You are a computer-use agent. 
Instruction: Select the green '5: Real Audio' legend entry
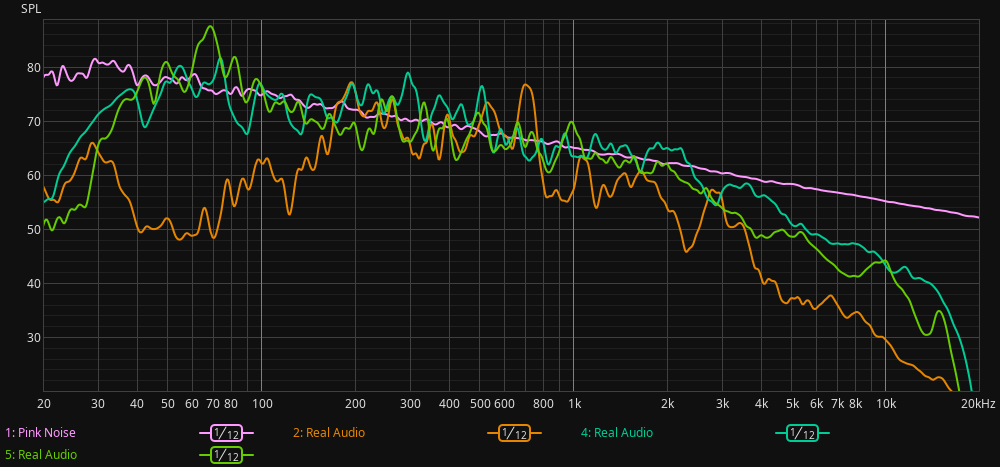(x=41, y=455)
